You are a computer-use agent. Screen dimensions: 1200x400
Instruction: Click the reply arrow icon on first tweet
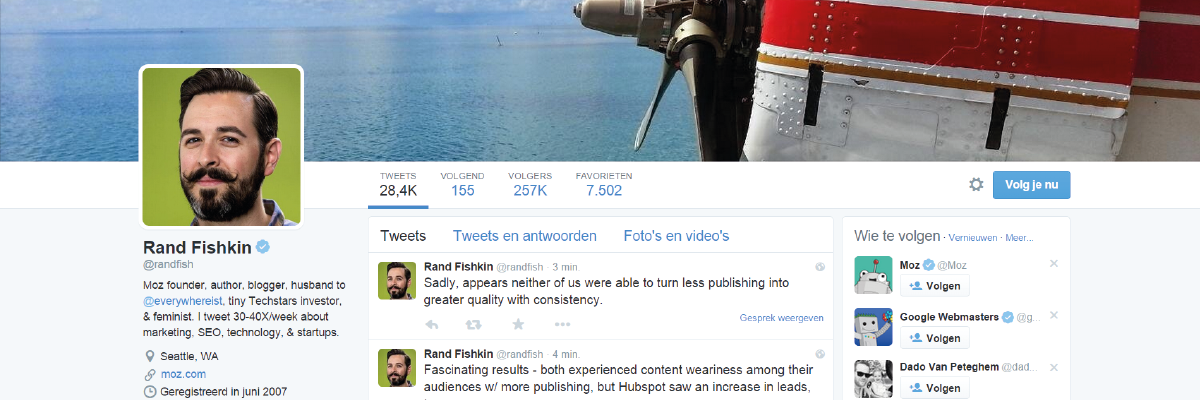432,324
